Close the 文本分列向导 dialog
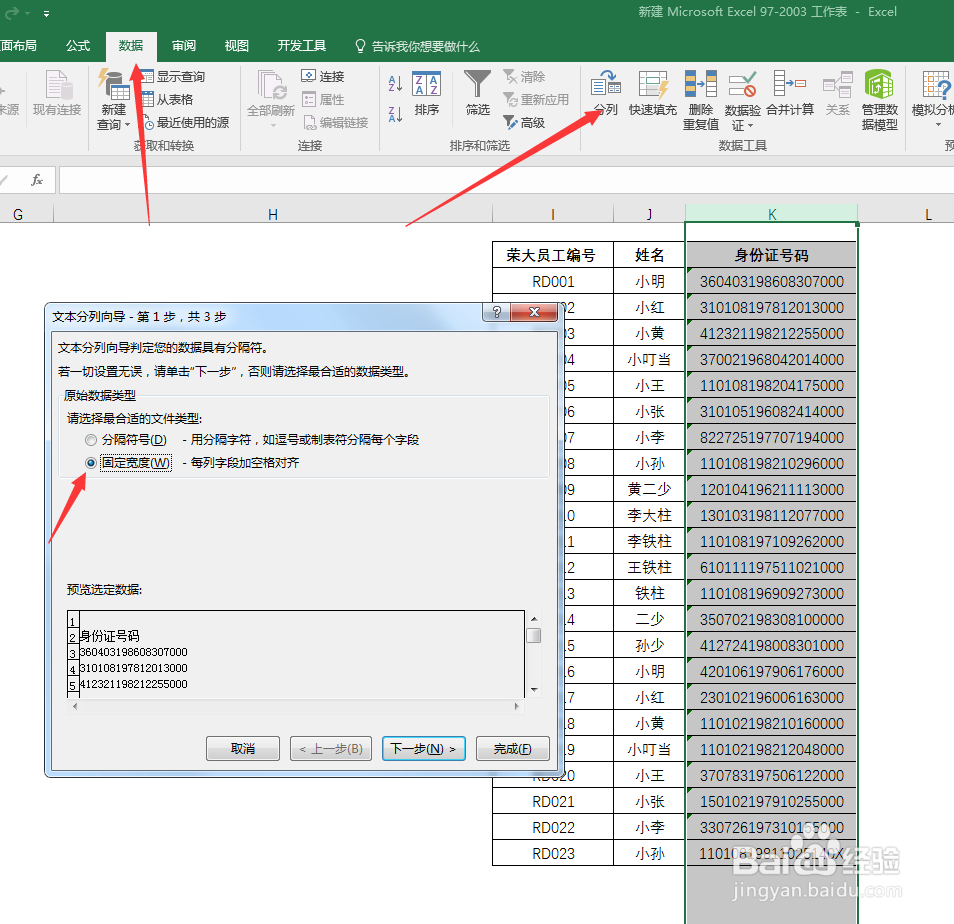954x924 pixels. coord(534,312)
